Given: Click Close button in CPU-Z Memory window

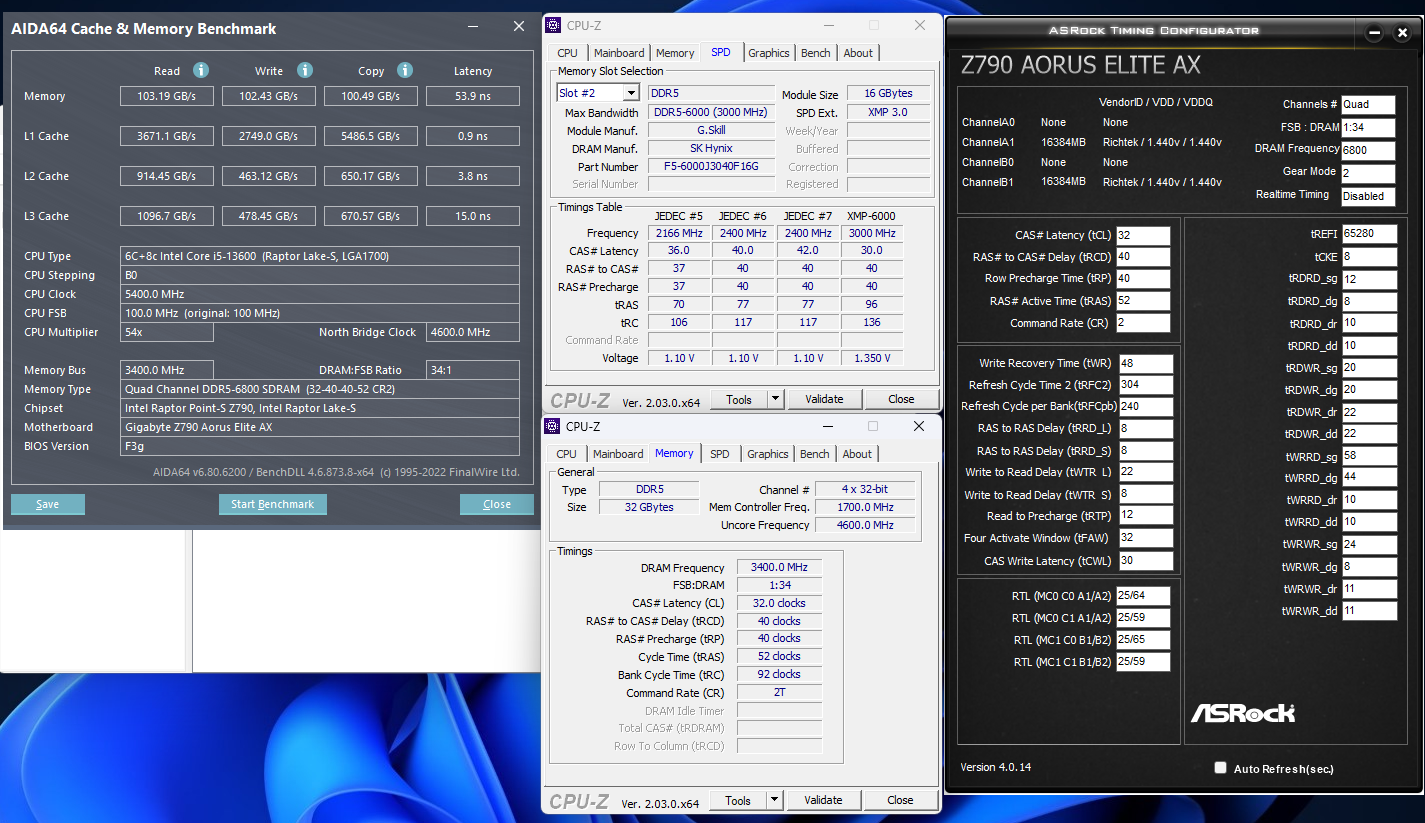Looking at the screenshot, I should (900, 800).
